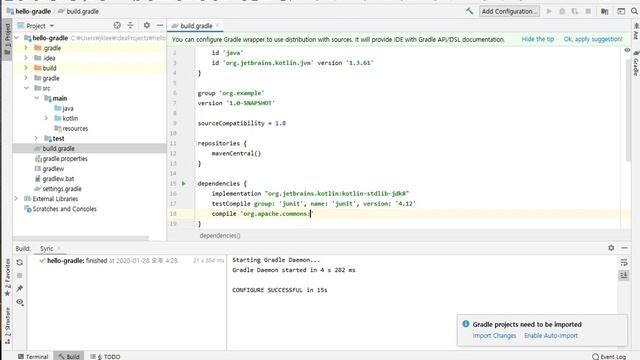Click the stop icon in Build panel
The height and width of the screenshot is (360, 640).
(20, 276)
